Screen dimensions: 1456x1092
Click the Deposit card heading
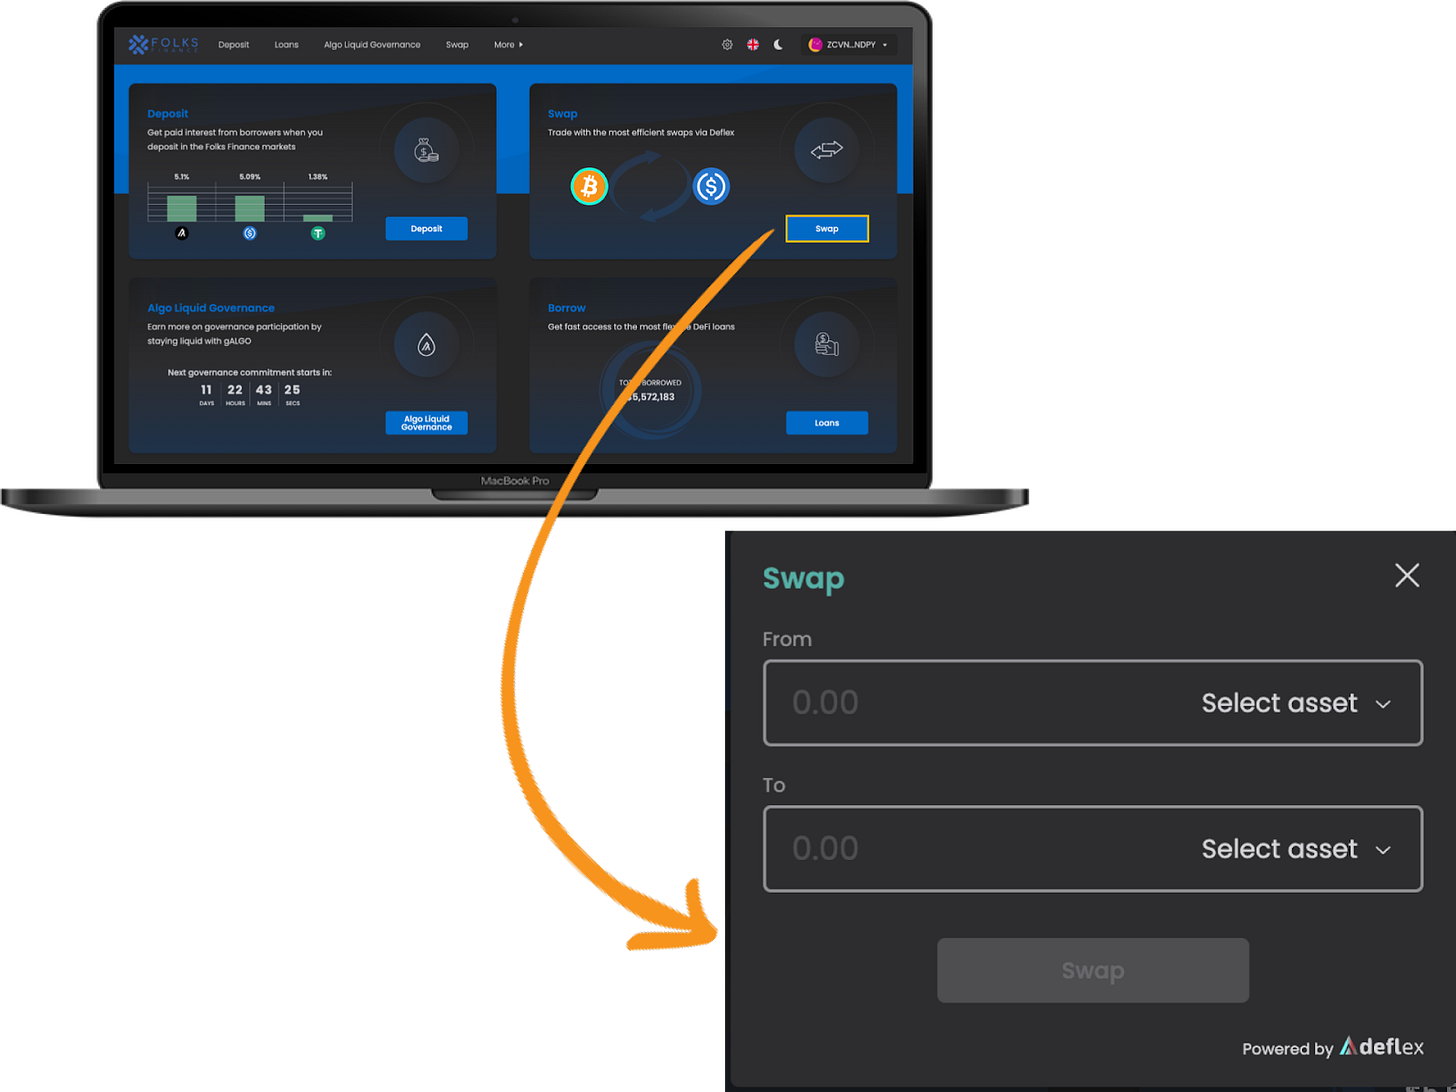(168, 114)
